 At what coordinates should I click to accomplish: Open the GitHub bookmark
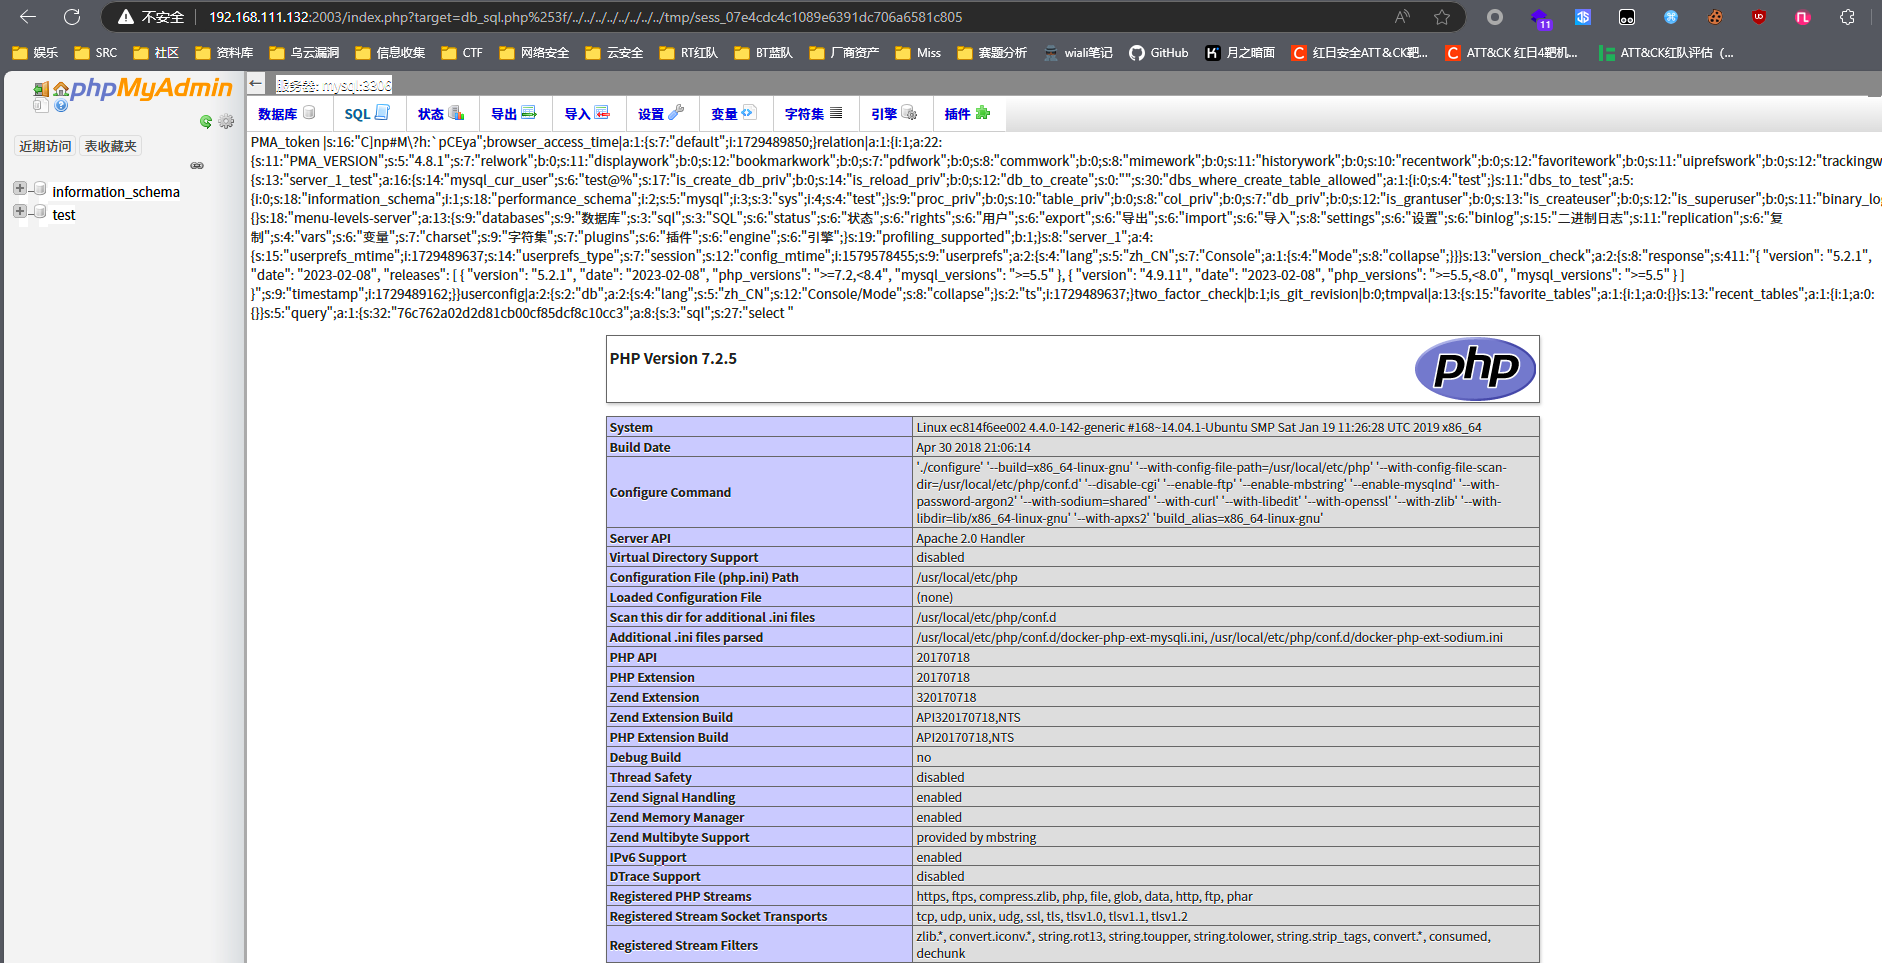click(x=1159, y=53)
